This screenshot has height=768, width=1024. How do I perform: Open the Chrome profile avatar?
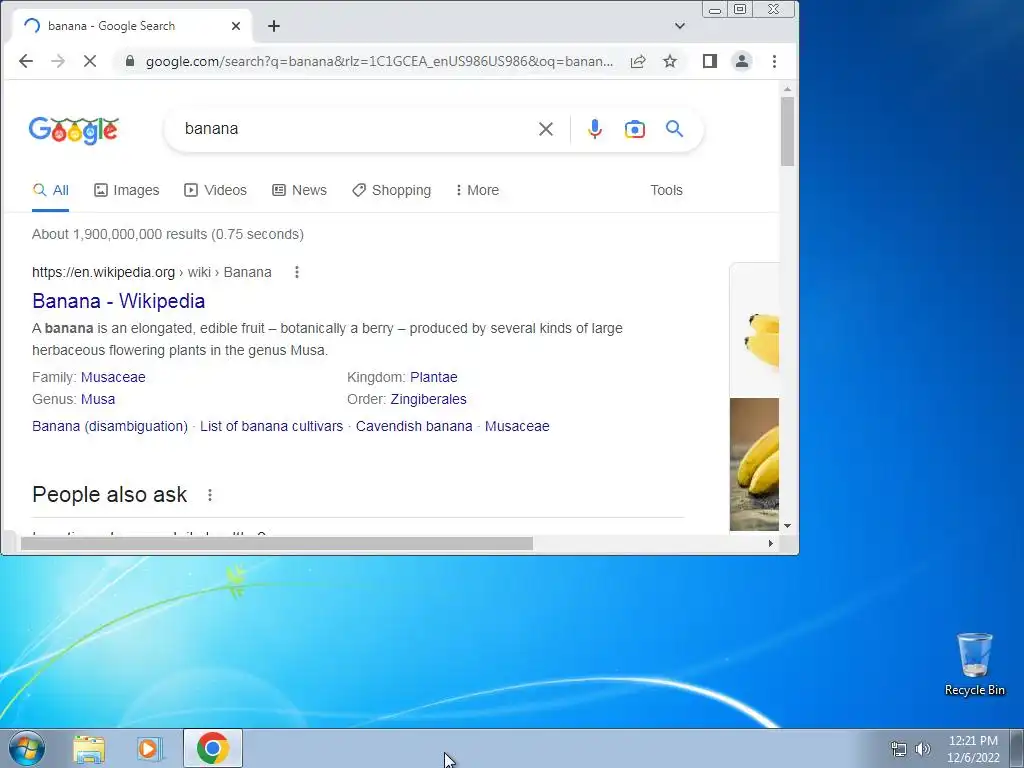(742, 61)
